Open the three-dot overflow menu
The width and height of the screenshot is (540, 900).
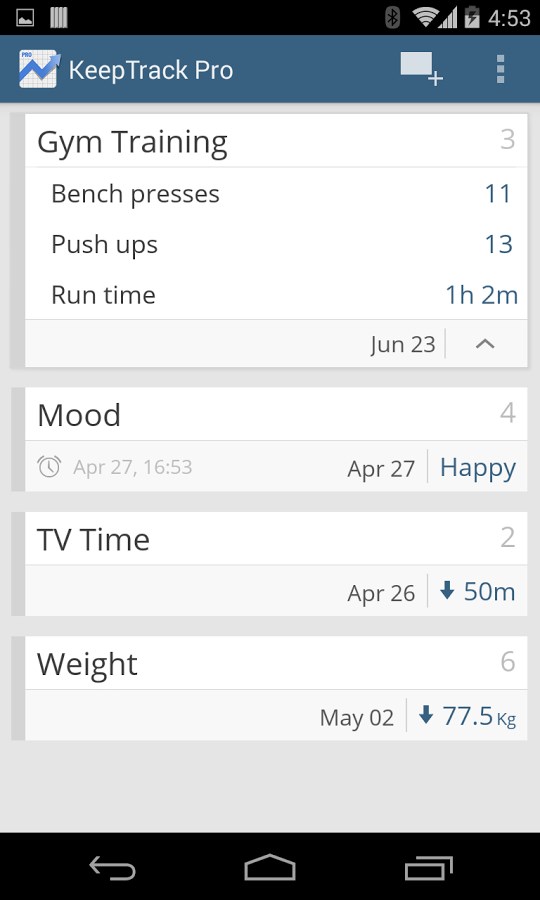coord(500,69)
